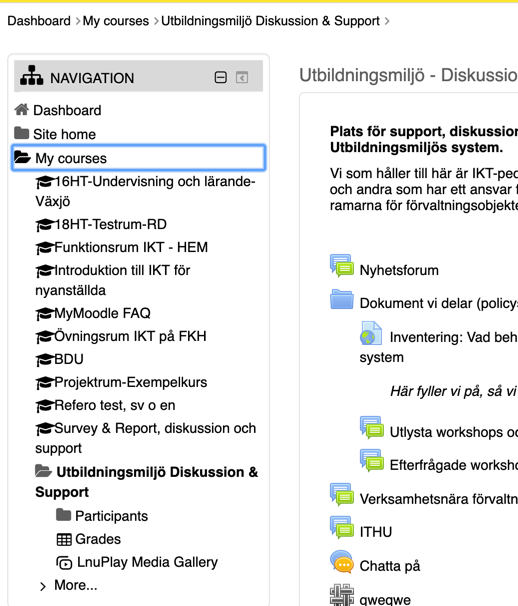Open the Nyhetsforum forum icon
The height and width of the screenshot is (606, 518).
[342, 266]
